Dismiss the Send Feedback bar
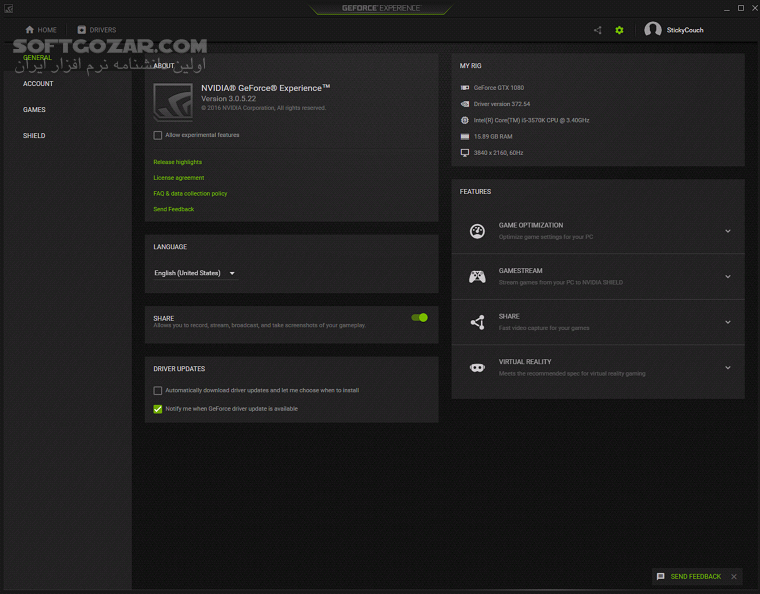Viewport: 760px width, 594px height. [734, 577]
